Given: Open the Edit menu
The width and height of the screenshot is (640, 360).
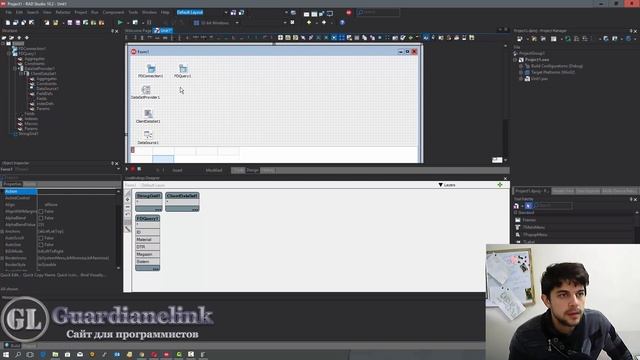Looking at the screenshot, I should point(20,13).
